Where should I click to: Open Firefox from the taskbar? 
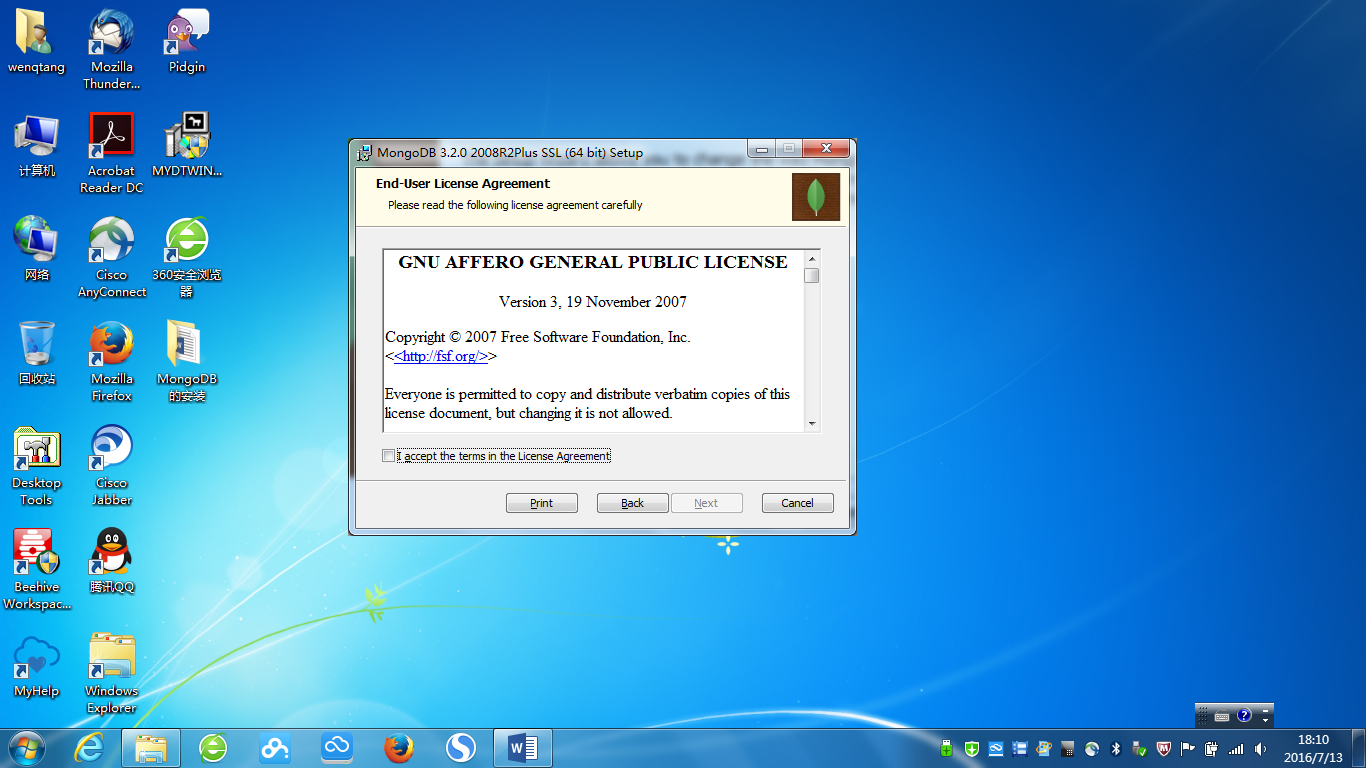coord(399,748)
